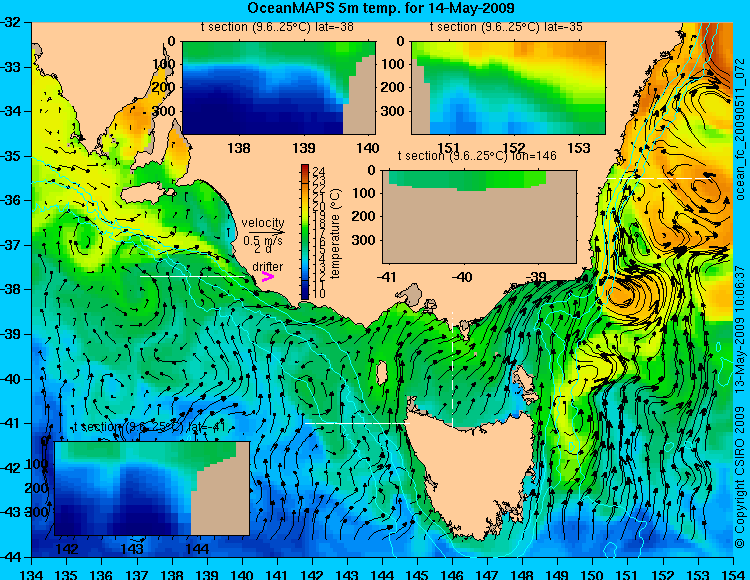Viewport: 750px width, 580px height.
Task: Click the '152' axis label on the lat=-35 section
Action: click(x=514, y=148)
